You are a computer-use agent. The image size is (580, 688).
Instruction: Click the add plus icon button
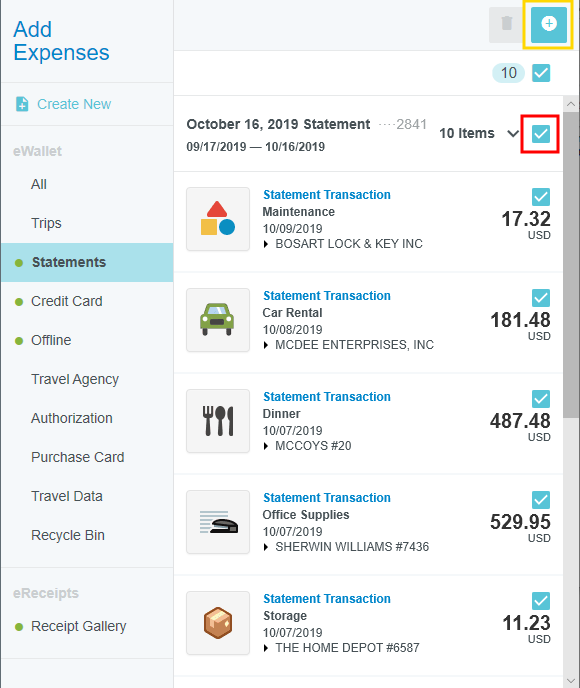point(548,24)
